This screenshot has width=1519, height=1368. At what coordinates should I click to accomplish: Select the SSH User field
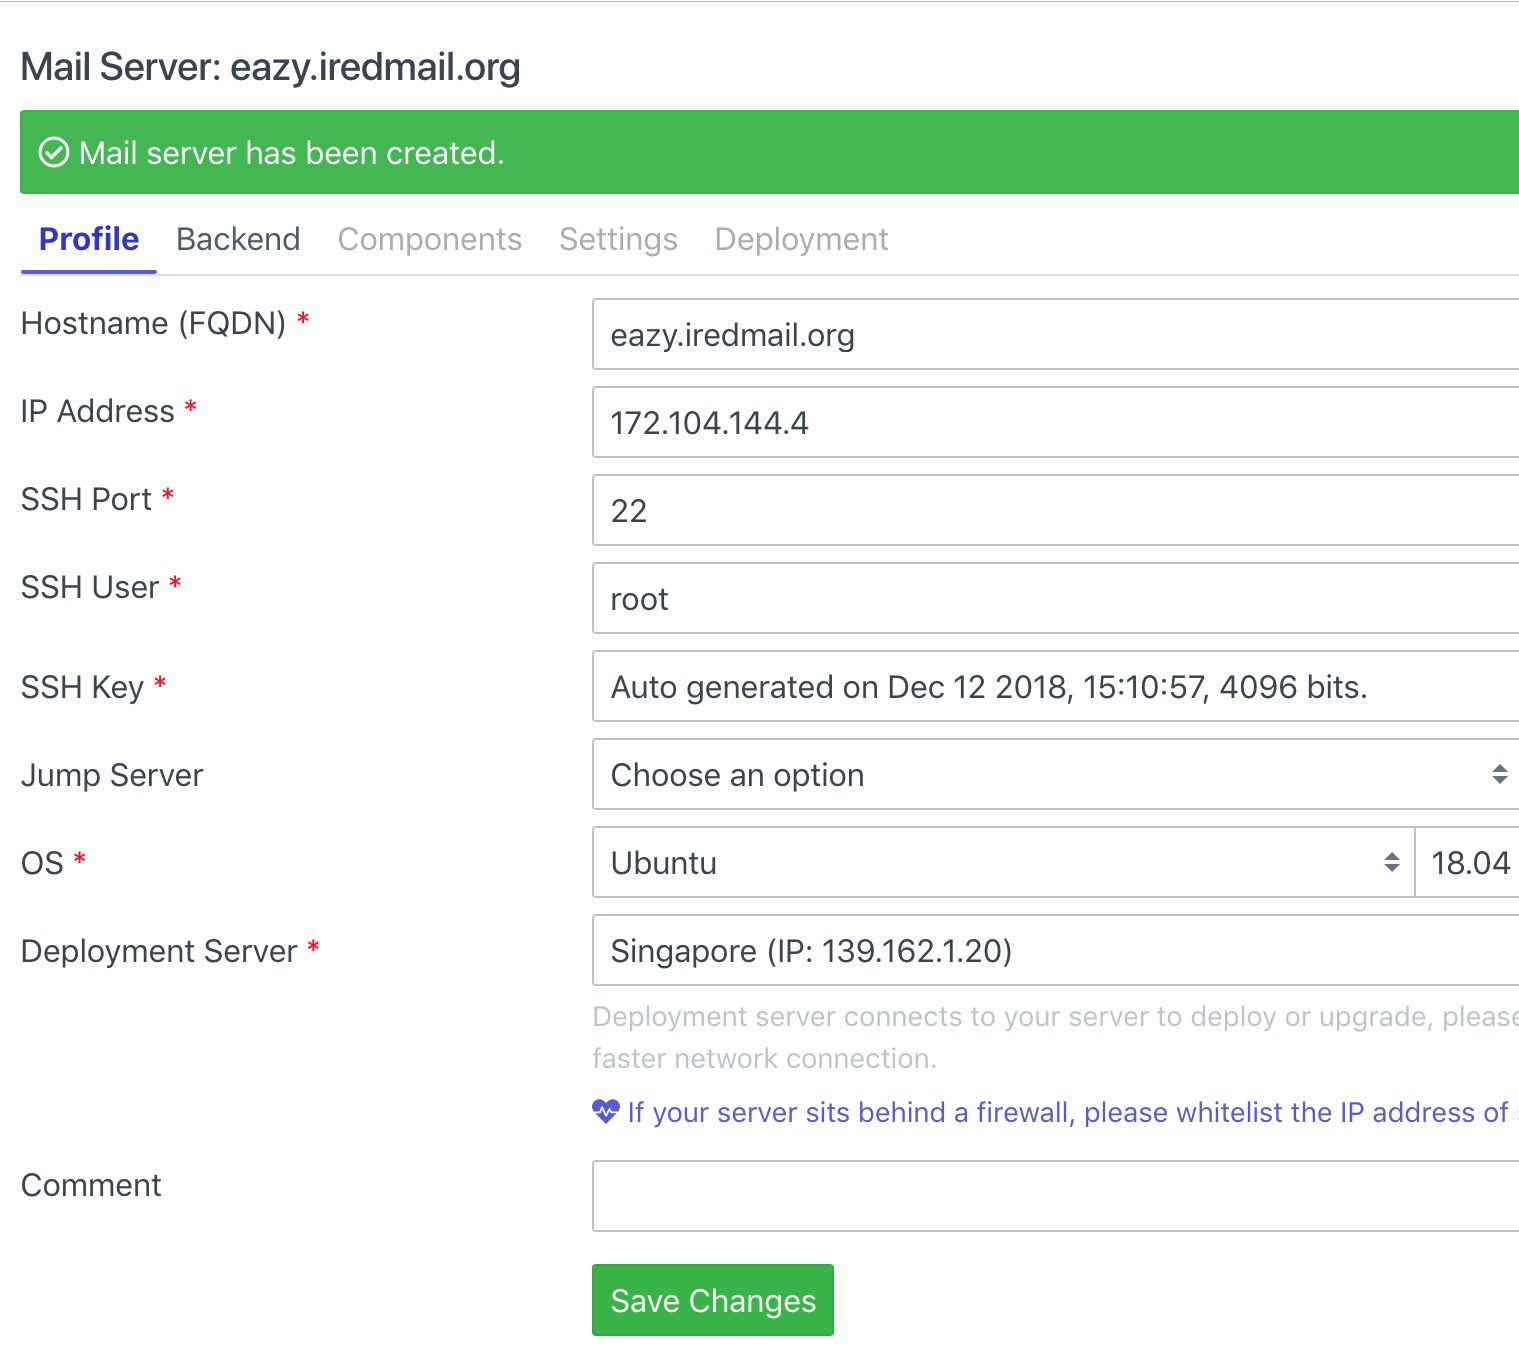pos(1056,599)
